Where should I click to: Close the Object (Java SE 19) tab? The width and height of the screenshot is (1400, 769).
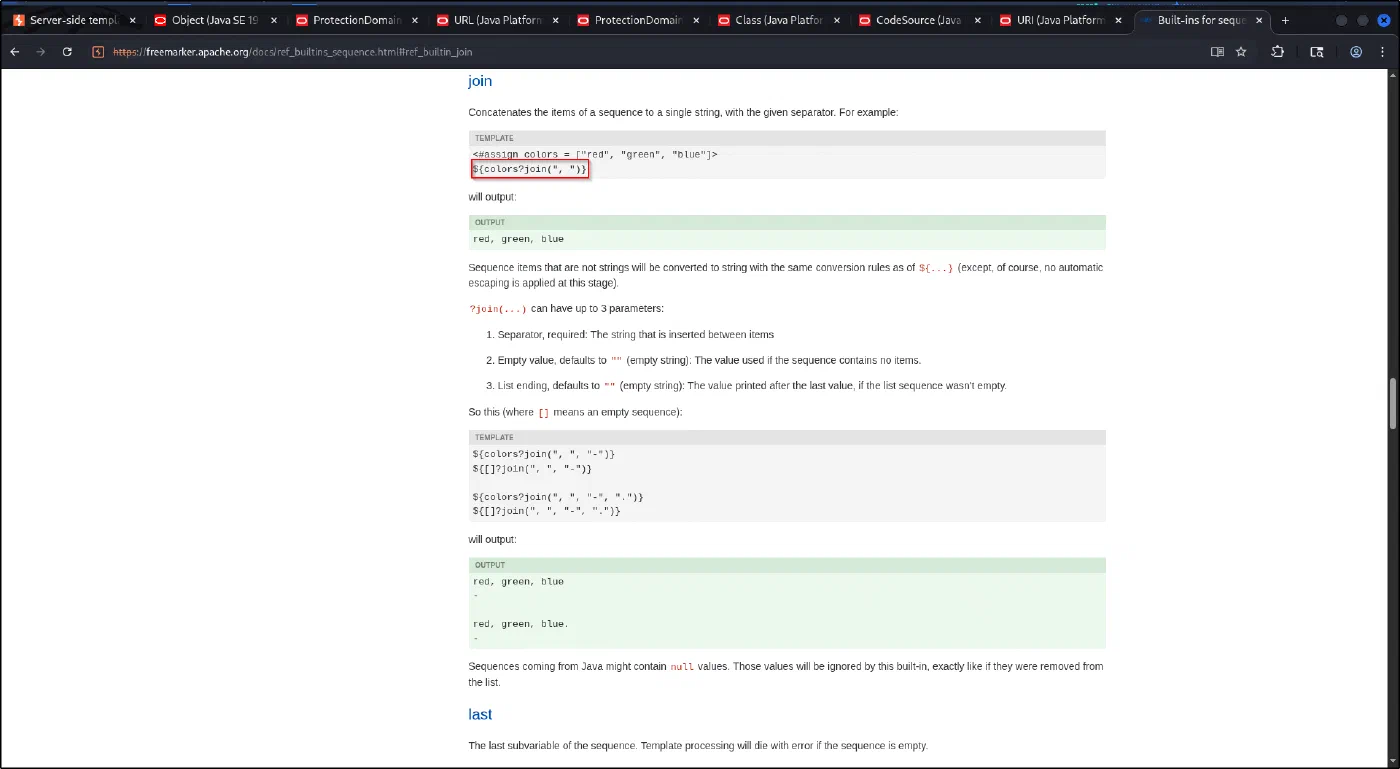pyautogui.click(x=274, y=20)
